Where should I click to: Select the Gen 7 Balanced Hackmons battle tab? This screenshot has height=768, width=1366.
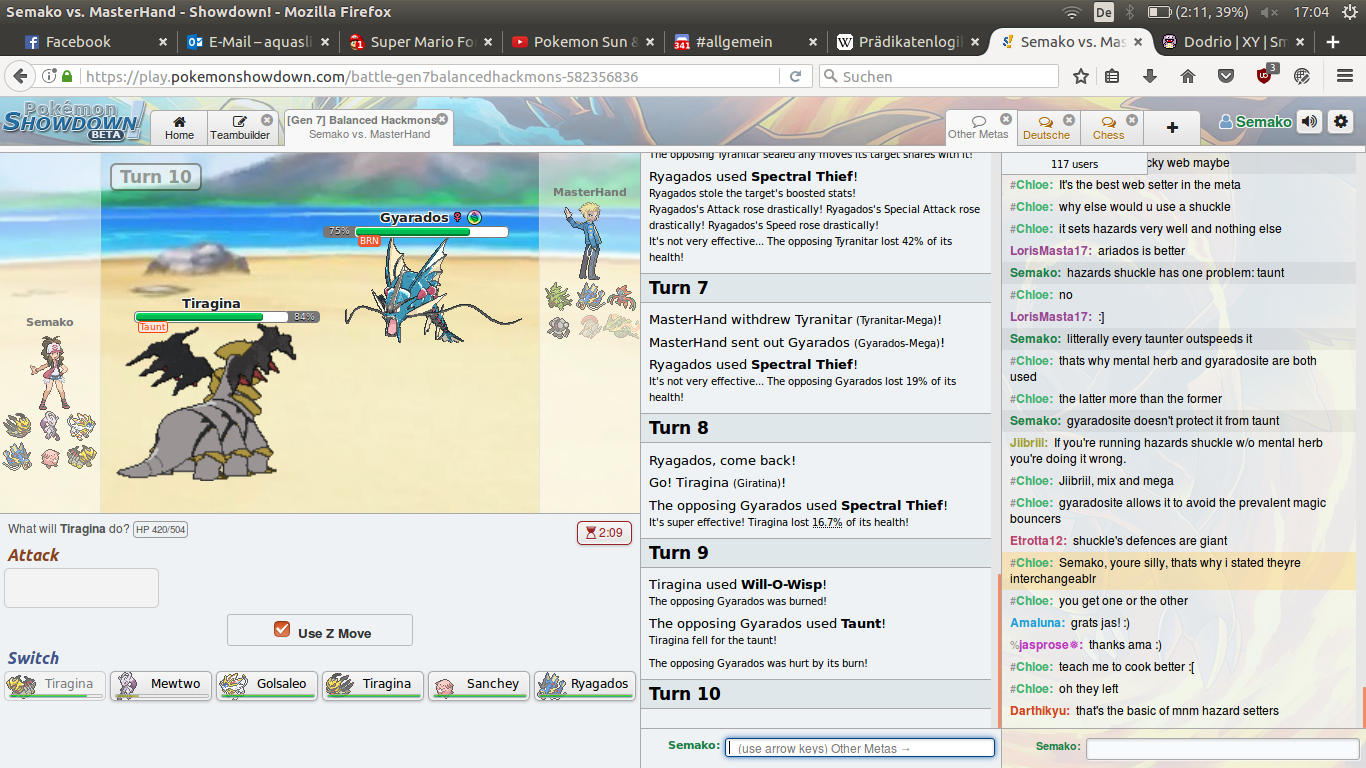pos(368,128)
